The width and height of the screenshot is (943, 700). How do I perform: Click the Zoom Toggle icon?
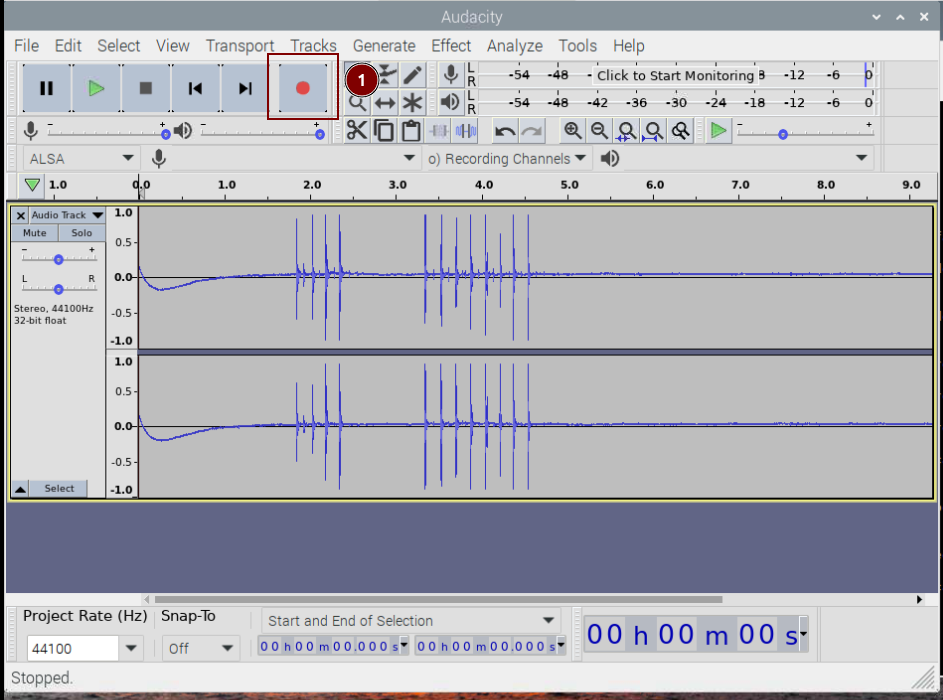[x=680, y=130]
